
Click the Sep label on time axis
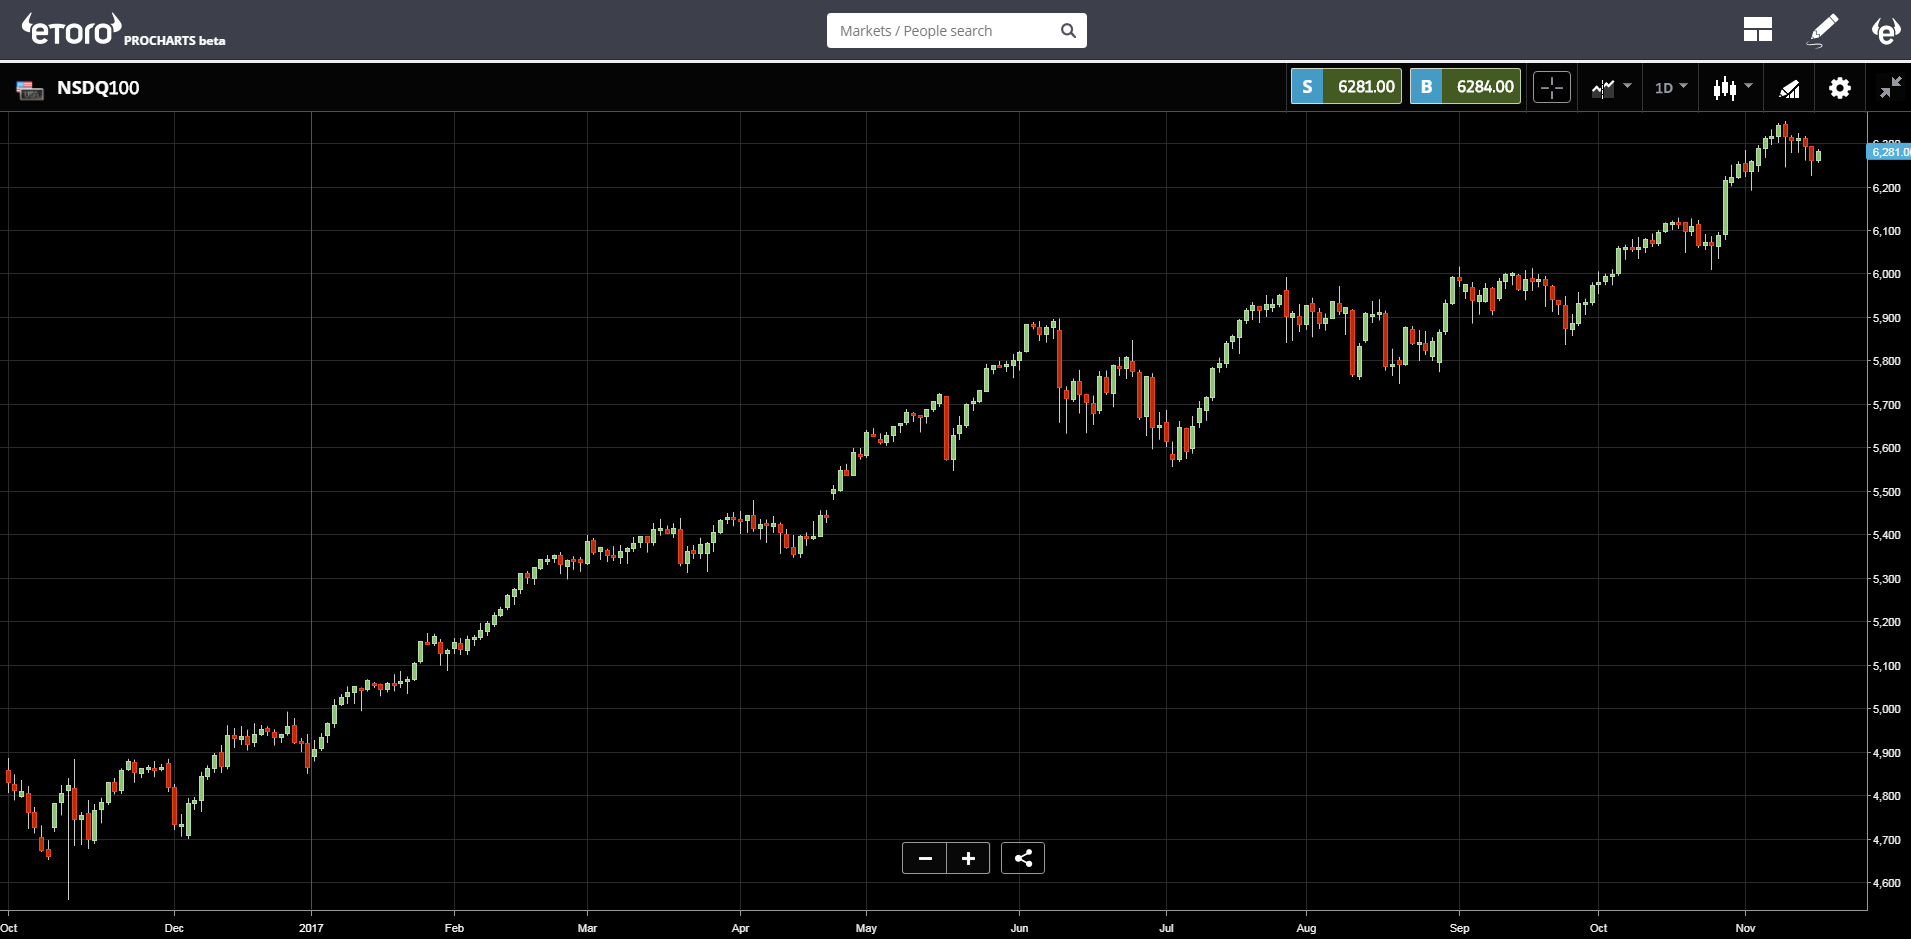tap(1459, 928)
